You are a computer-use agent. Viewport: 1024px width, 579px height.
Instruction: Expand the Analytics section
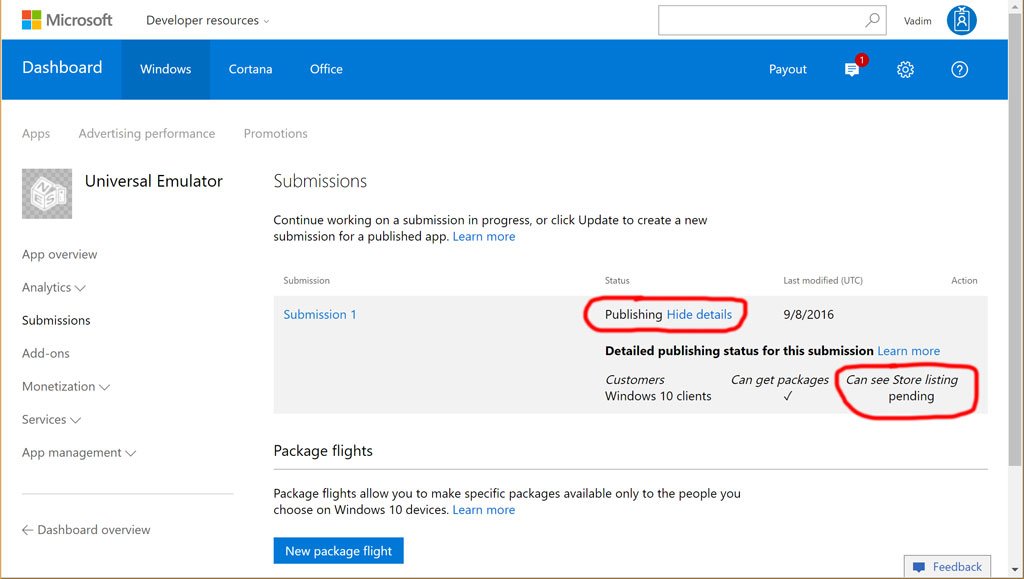pyautogui.click(x=54, y=287)
